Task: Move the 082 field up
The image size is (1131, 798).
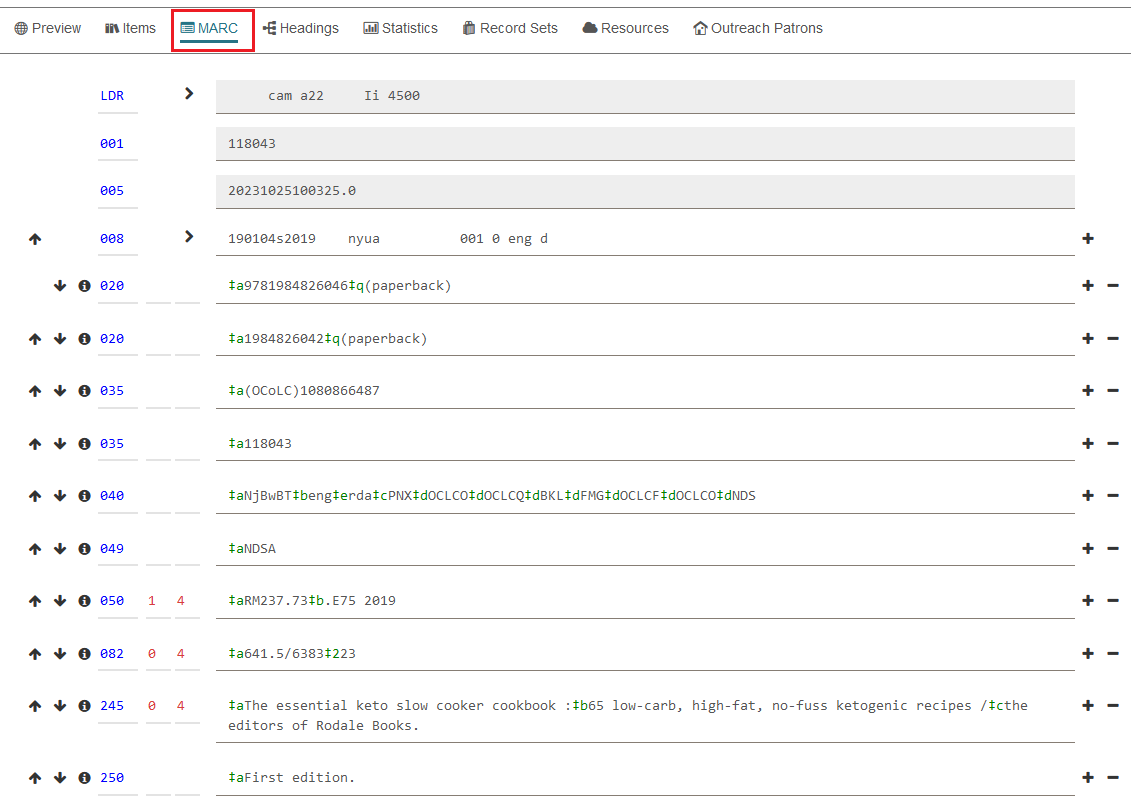Action: point(35,654)
